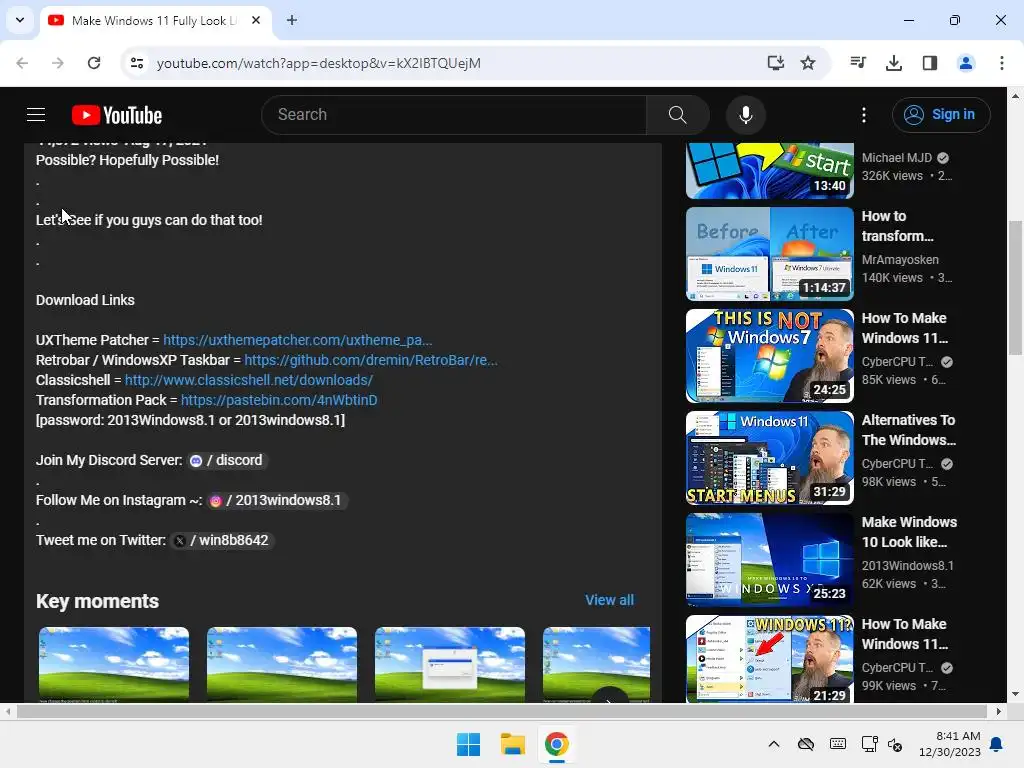Open Michael MJD video thumbnail 13:40
1024x768 pixels.
tap(769, 170)
